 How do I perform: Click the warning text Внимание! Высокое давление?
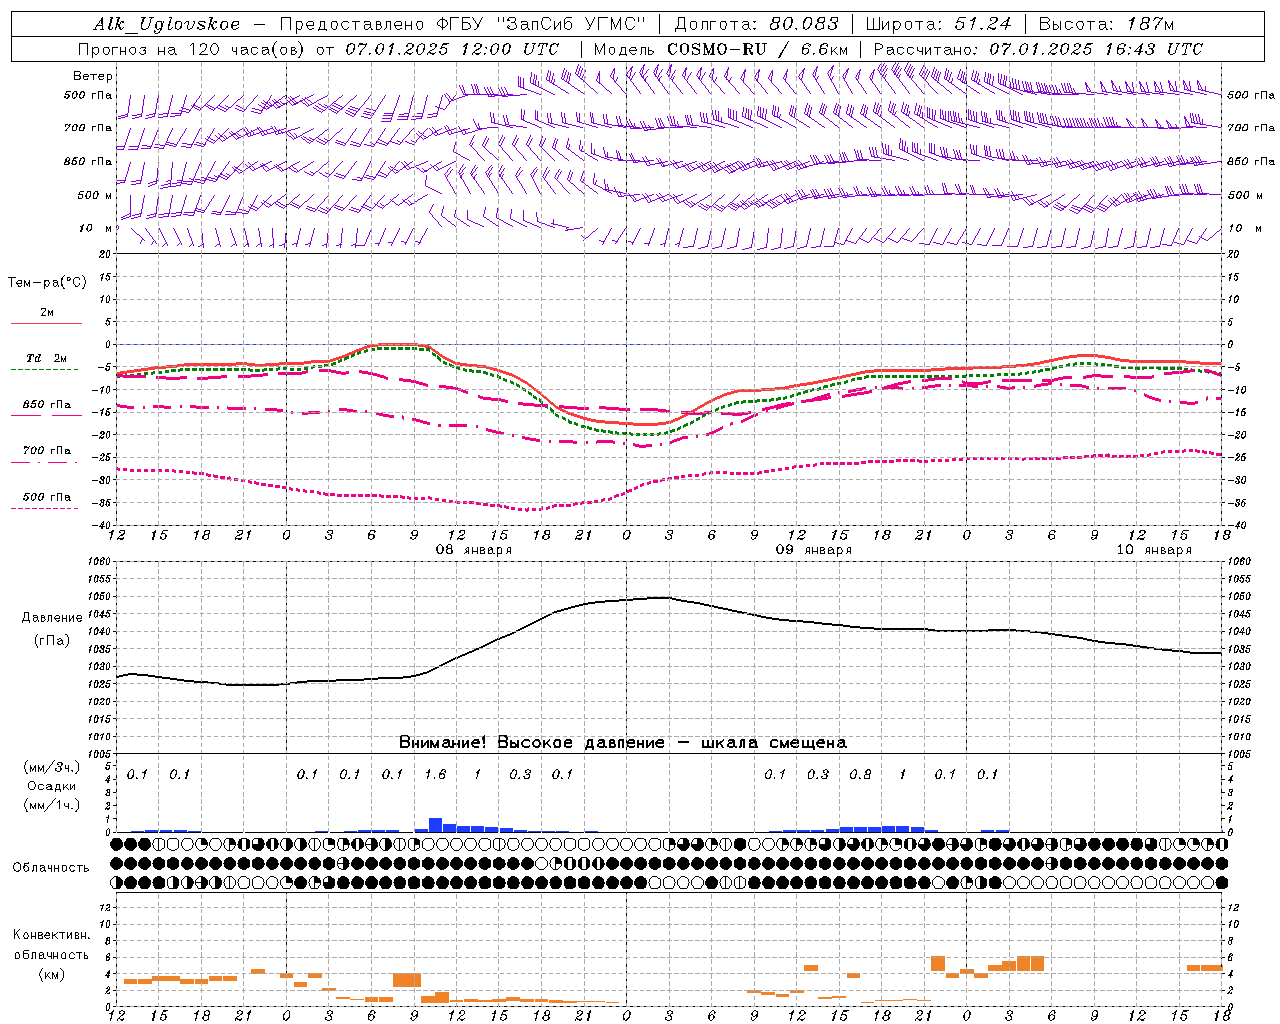[531, 743]
